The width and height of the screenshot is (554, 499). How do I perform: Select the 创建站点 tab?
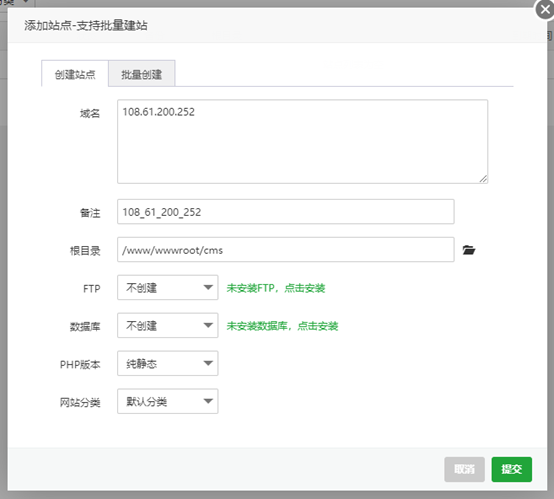pos(75,74)
